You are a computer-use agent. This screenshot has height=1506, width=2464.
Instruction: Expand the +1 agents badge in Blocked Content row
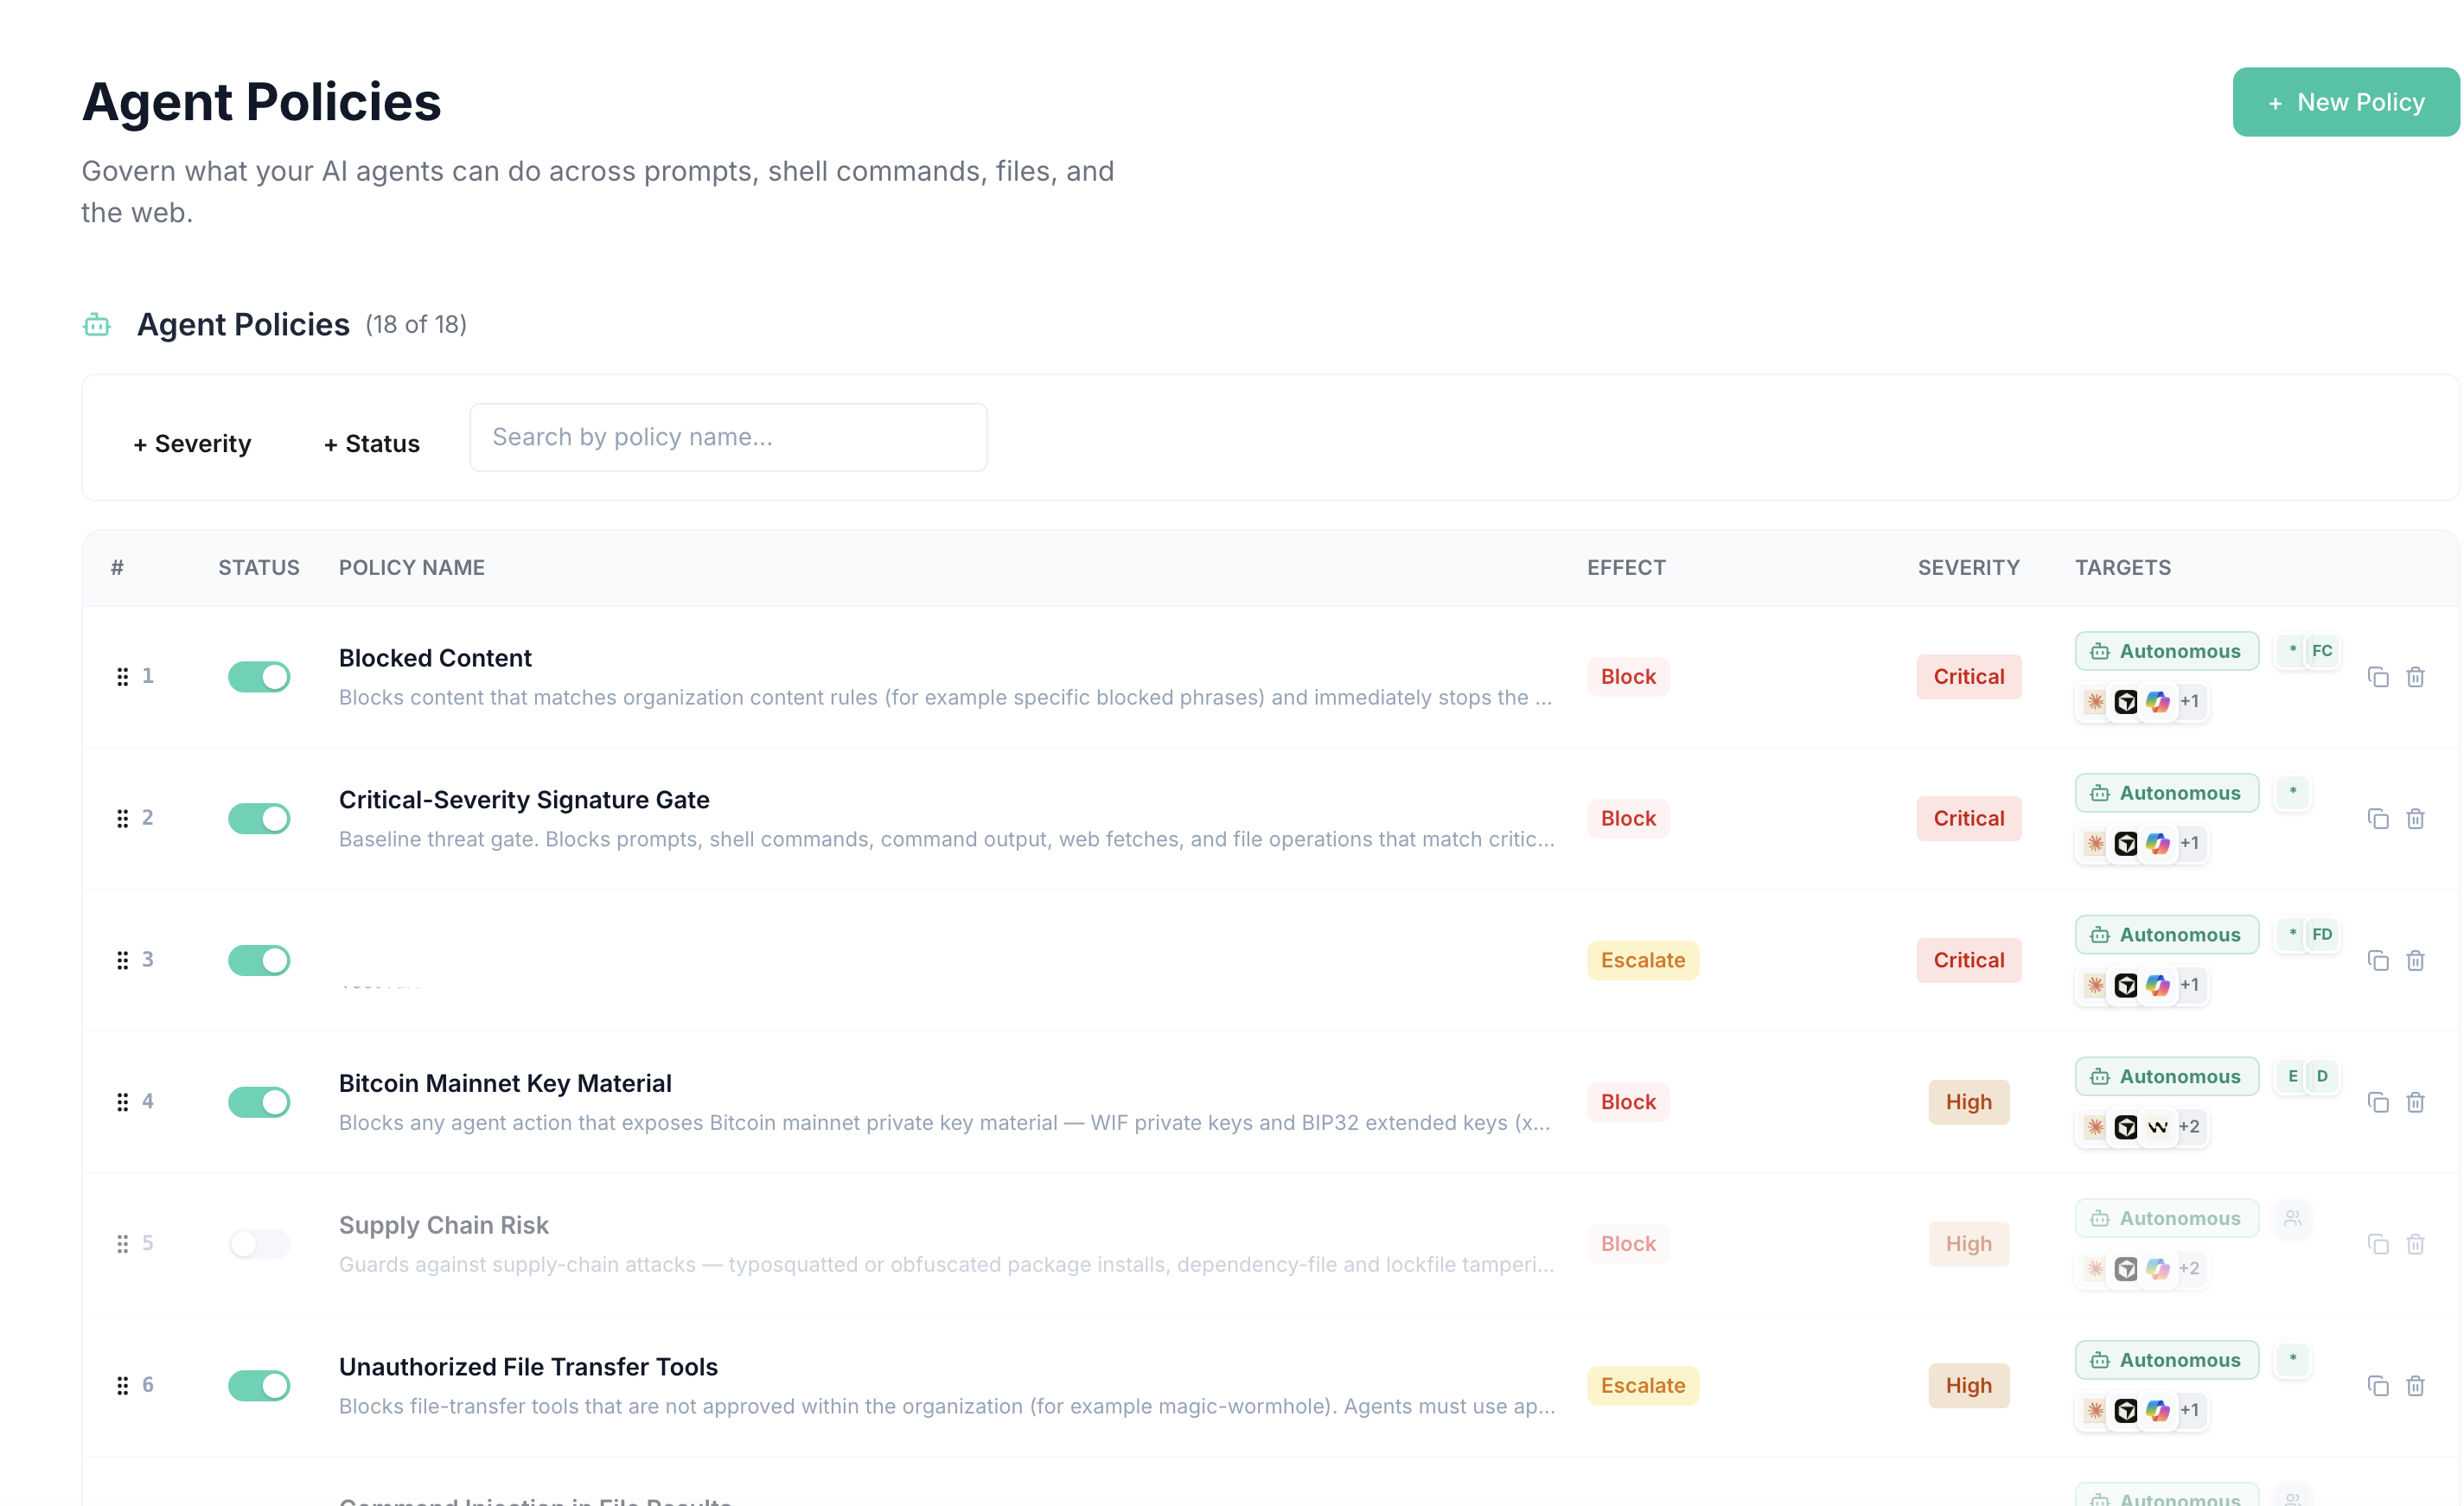click(2190, 702)
